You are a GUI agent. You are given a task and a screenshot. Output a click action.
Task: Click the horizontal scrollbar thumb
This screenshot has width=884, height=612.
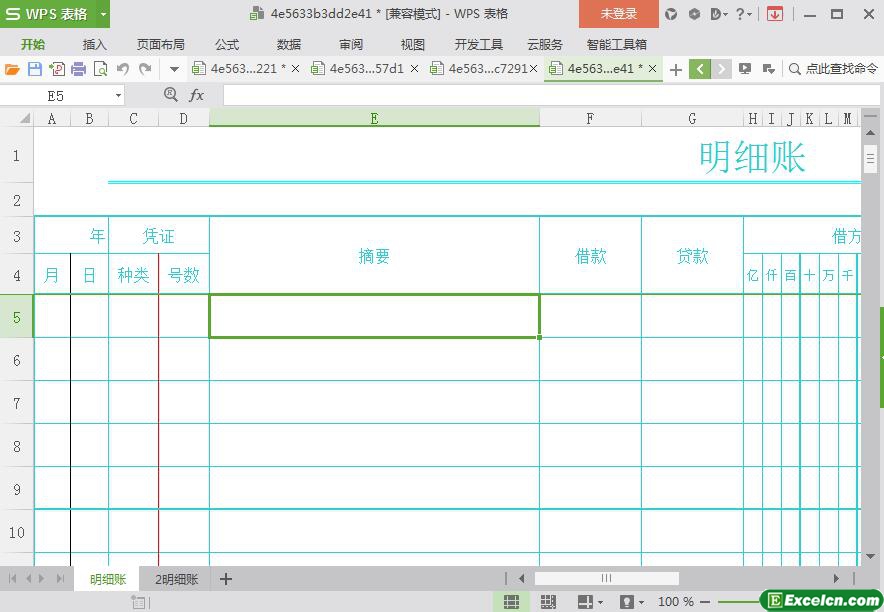click(606, 578)
